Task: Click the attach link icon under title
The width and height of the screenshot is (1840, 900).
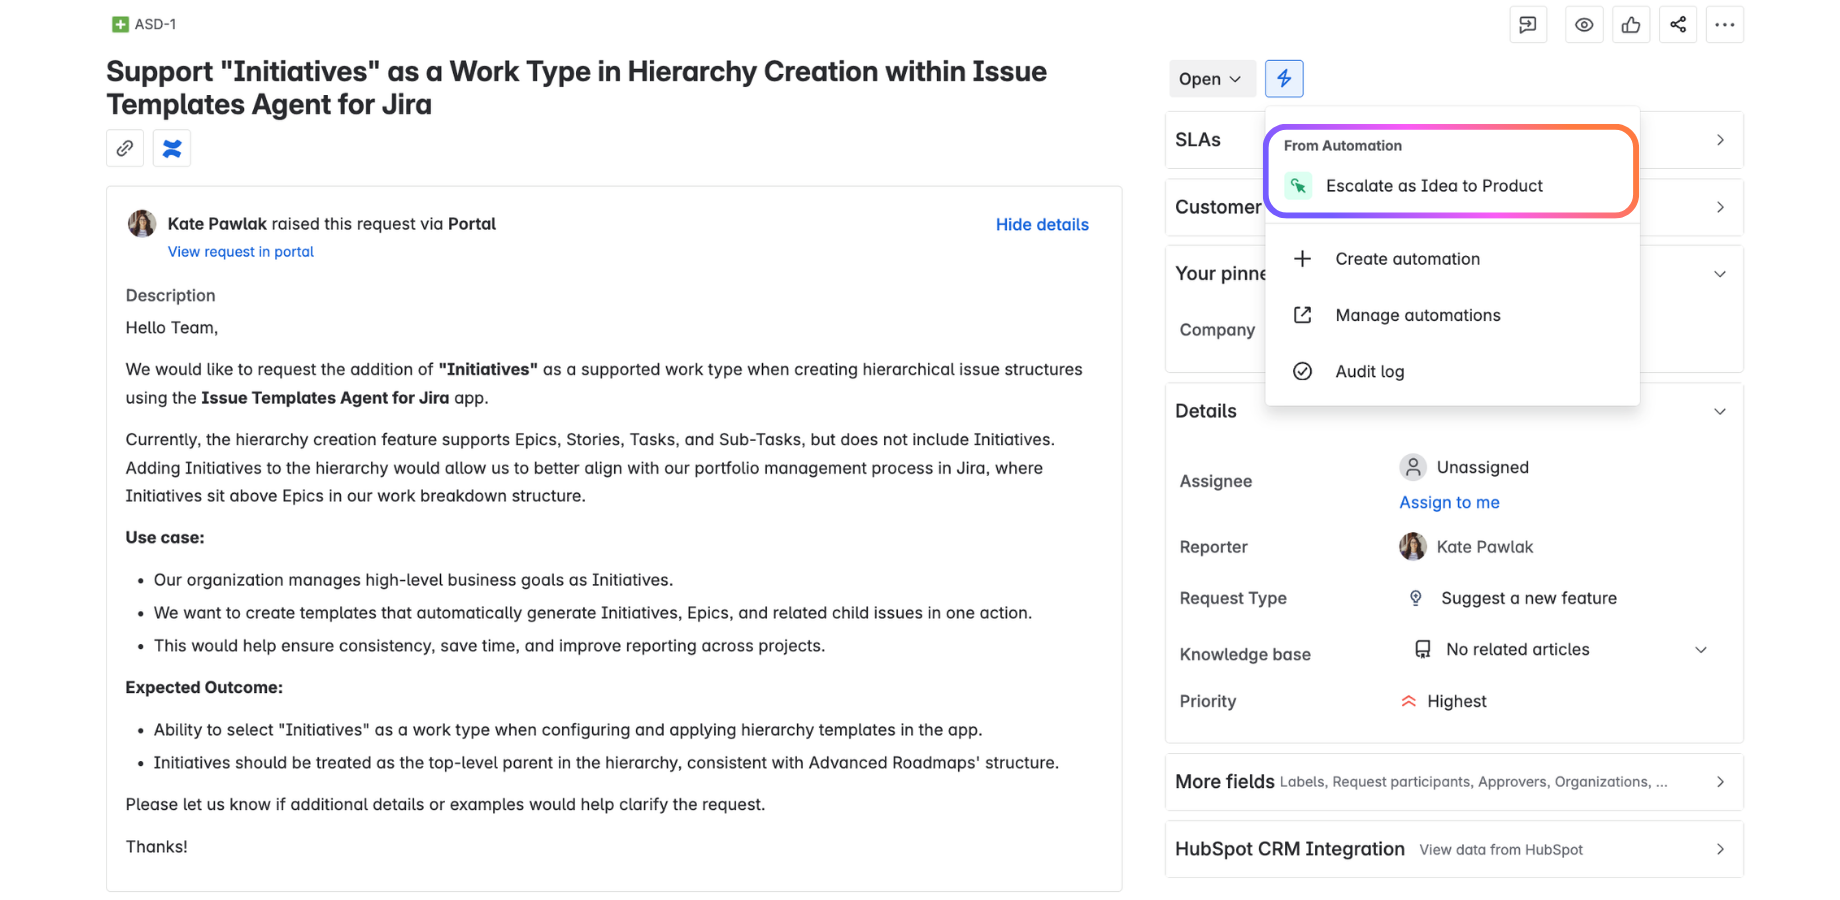Action: coord(125,148)
